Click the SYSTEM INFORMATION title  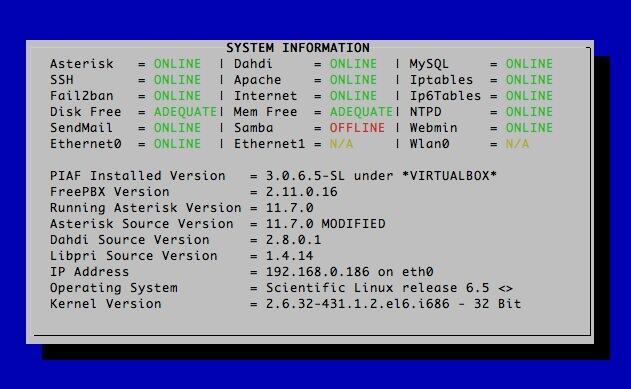298,48
